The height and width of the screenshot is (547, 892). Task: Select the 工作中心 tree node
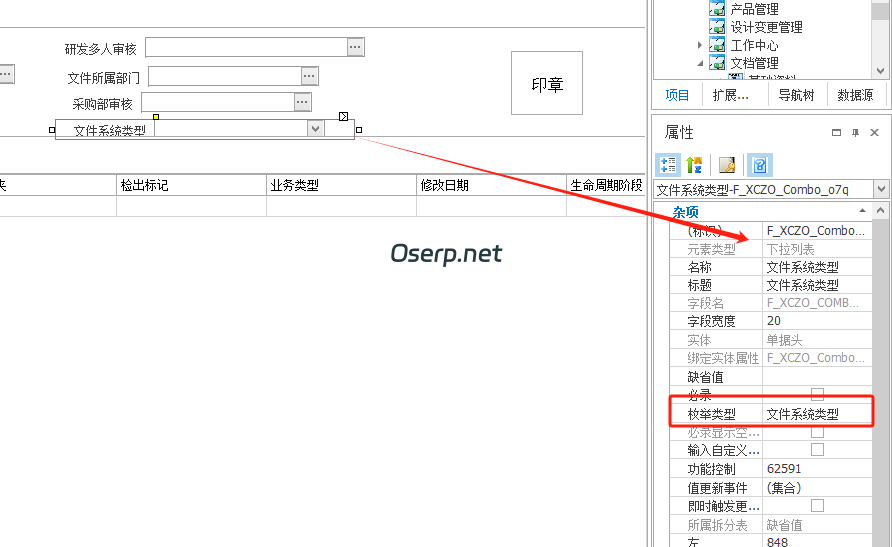point(754,45)
